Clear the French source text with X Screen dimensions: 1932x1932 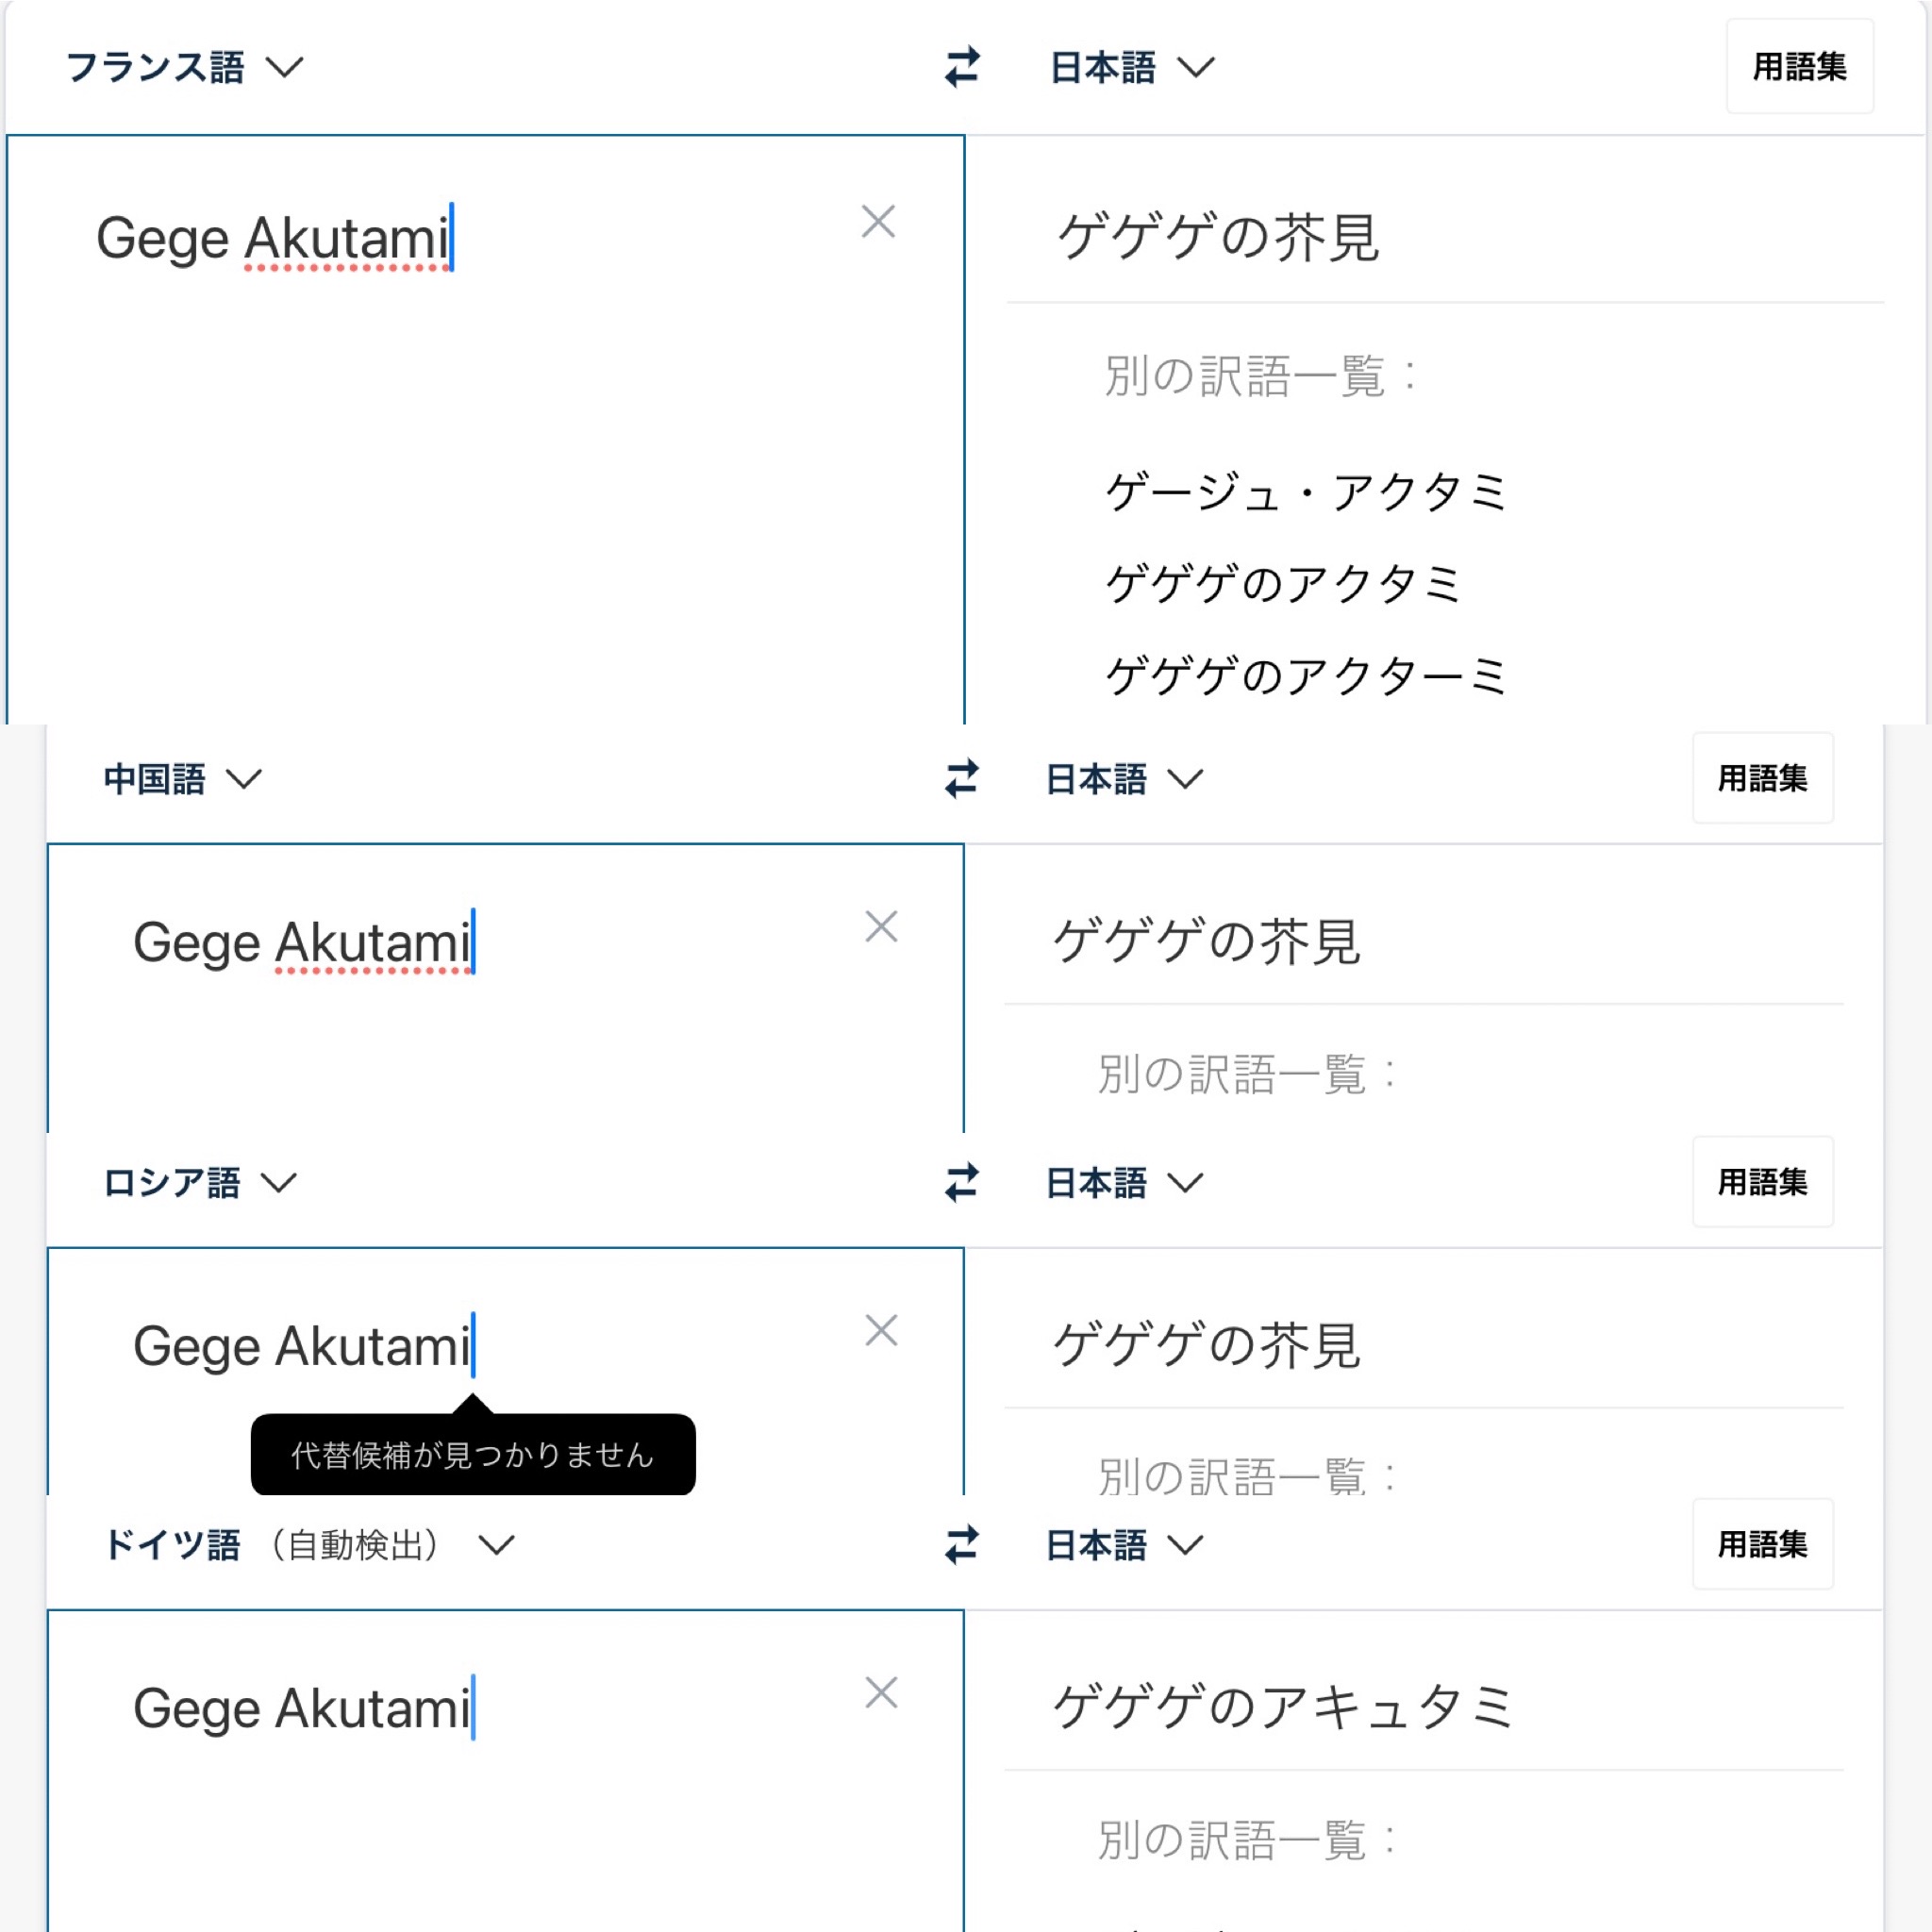878,222
